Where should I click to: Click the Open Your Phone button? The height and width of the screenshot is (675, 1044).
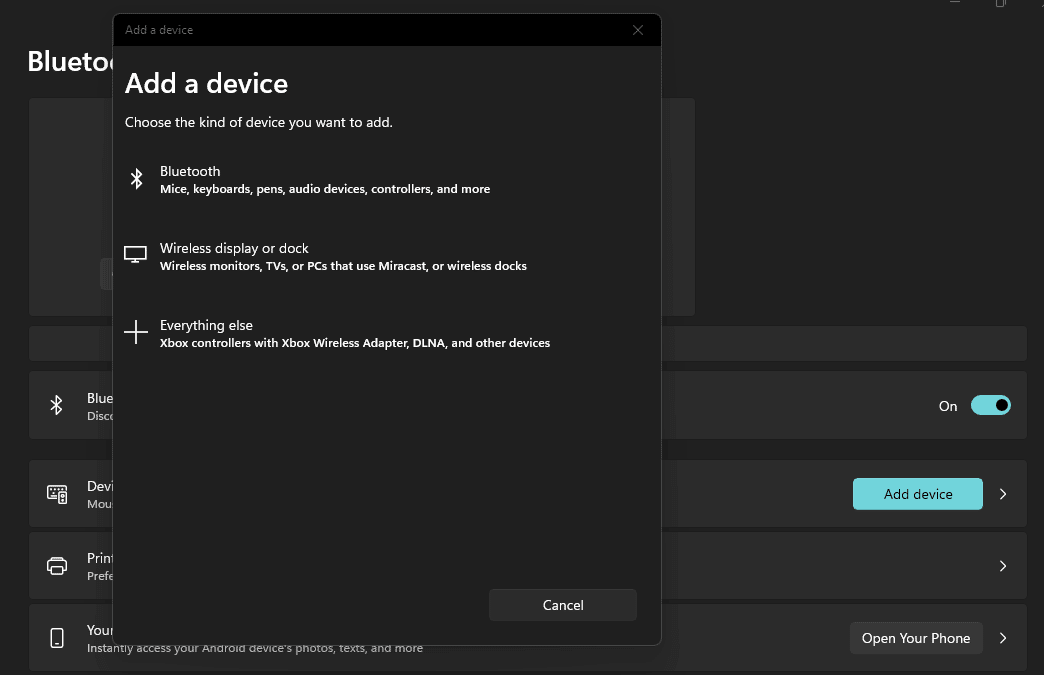pos(915,637)
